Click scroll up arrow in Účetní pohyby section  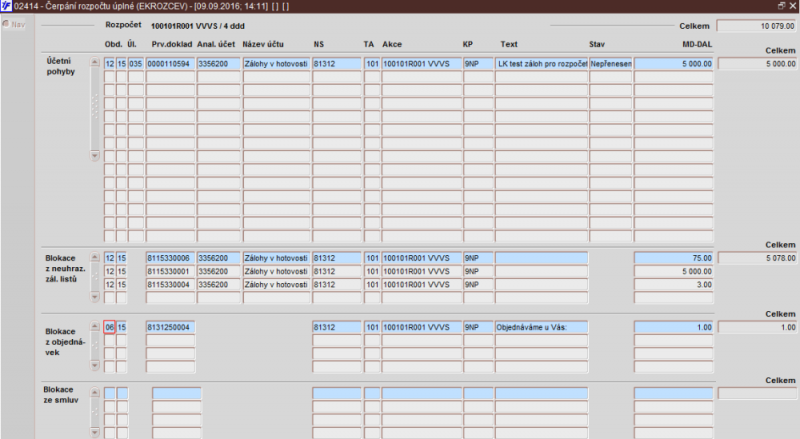tap(94, 62)
